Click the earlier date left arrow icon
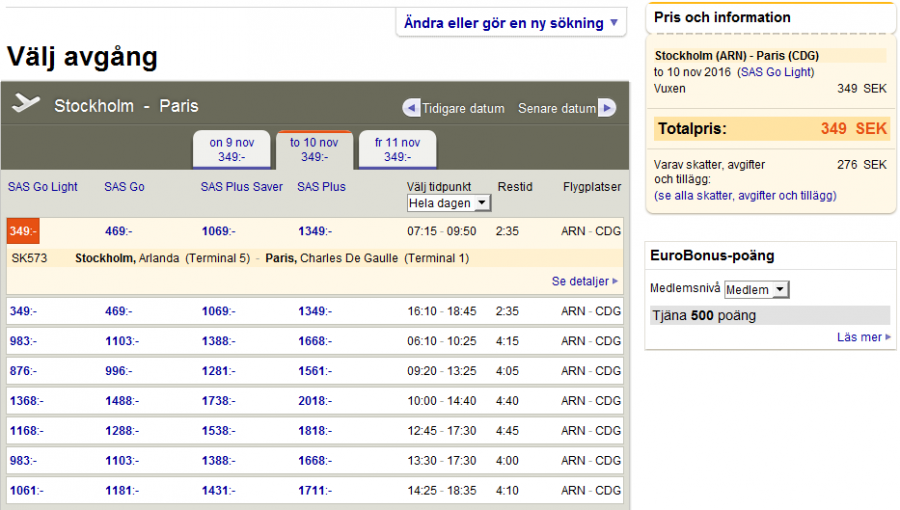900x510 pixels. 411,108
